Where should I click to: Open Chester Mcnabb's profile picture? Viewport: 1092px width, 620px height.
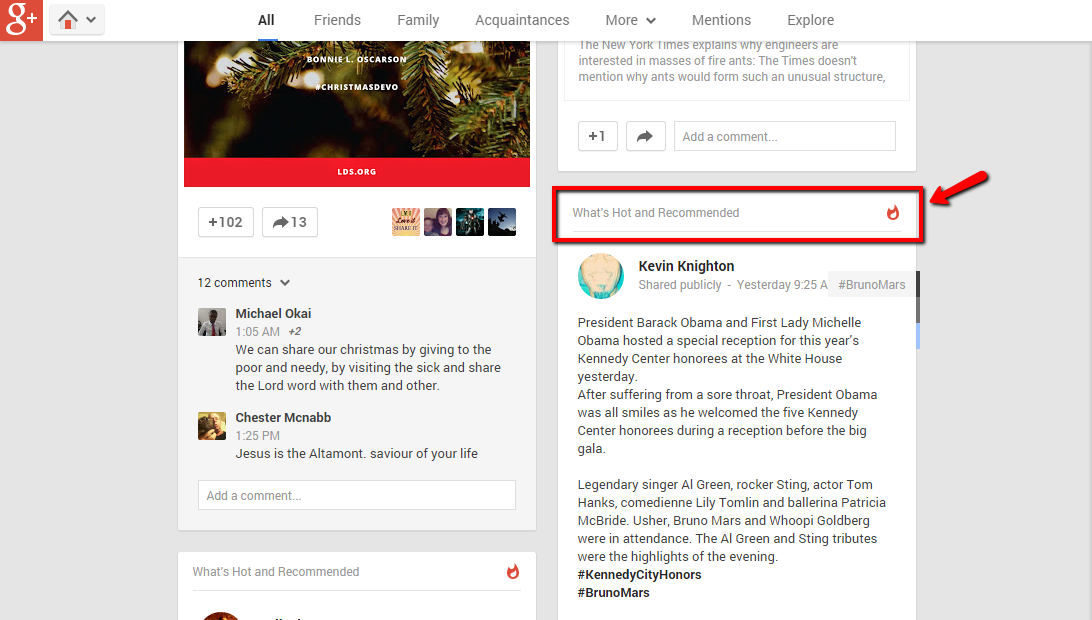point(212,426)
